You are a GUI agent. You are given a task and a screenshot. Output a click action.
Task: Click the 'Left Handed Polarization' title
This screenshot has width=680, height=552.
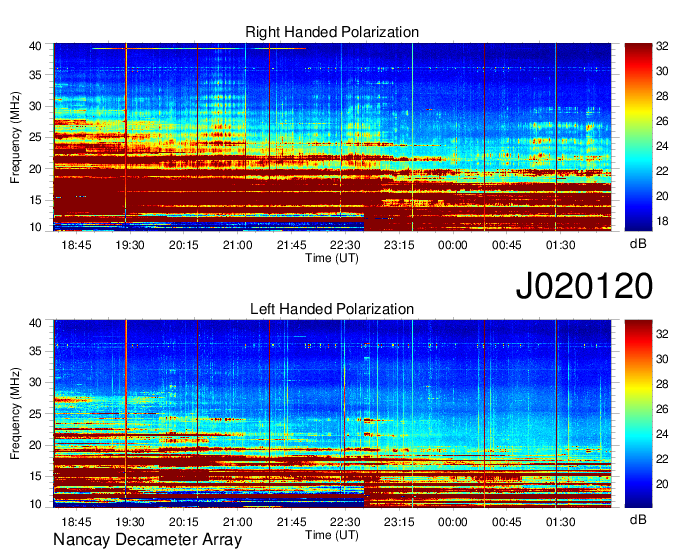(x=332, y=309)
